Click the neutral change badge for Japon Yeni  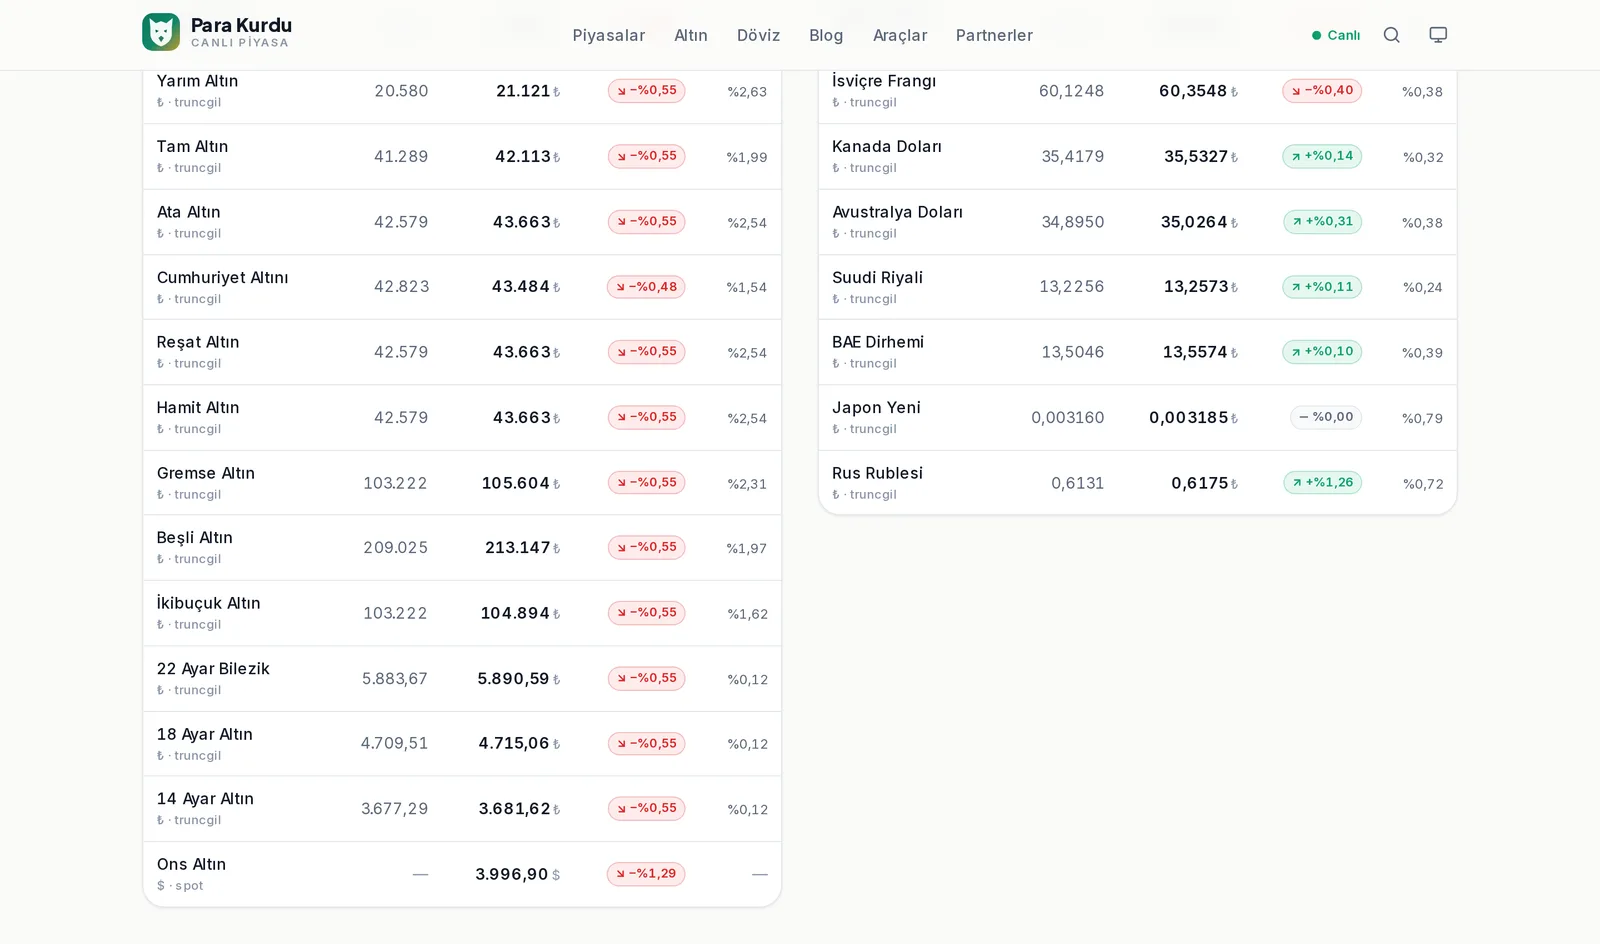click(1326, 417)
